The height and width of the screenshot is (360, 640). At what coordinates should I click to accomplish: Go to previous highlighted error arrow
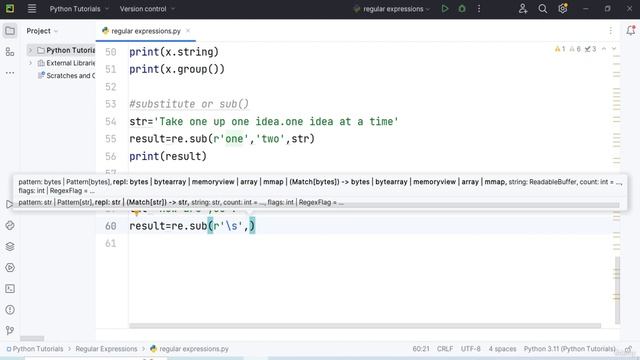(x=604, y=49)
